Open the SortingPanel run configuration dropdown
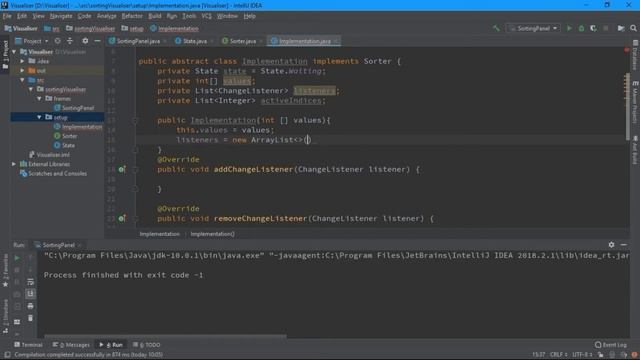Viewport: 640px width, 360px height. [533, 28]
